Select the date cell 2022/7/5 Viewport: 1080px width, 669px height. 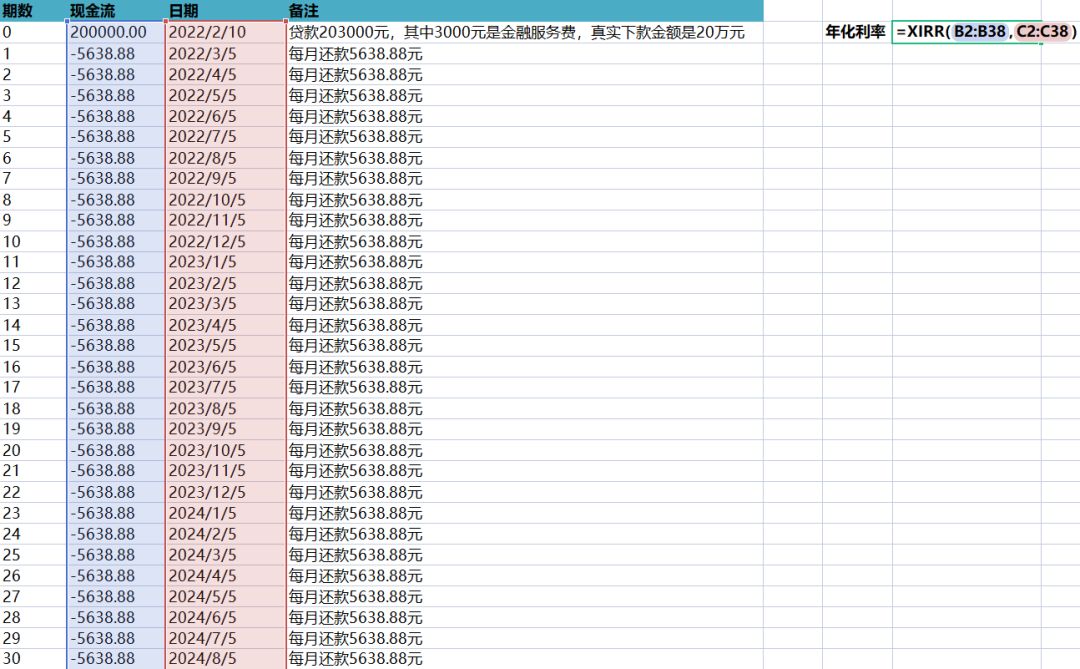226,136
